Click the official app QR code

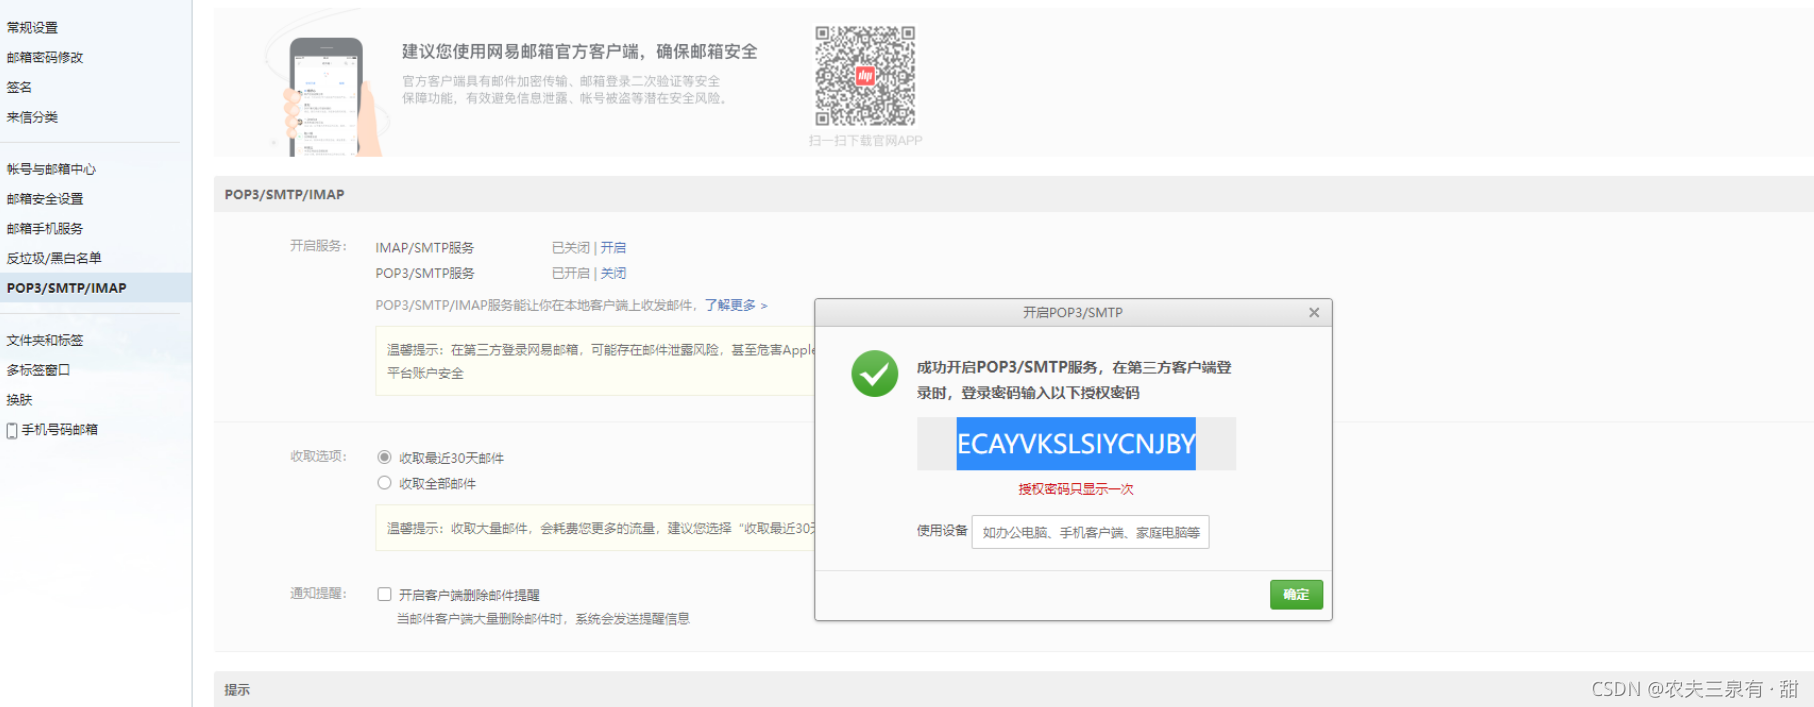pyautogui.click(x=865, y=76)
